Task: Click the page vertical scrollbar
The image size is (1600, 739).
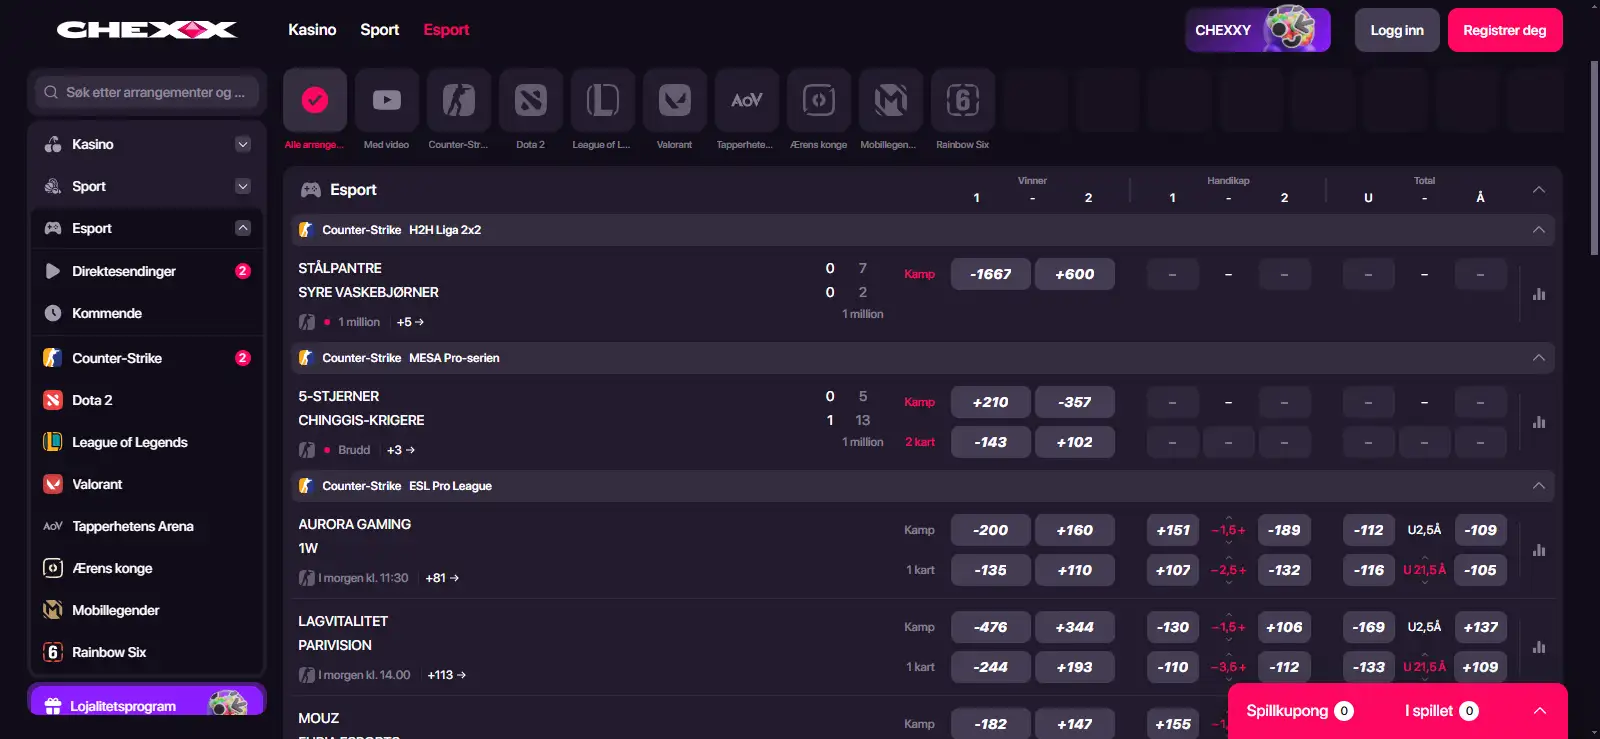Action: tap(1594, 160)
